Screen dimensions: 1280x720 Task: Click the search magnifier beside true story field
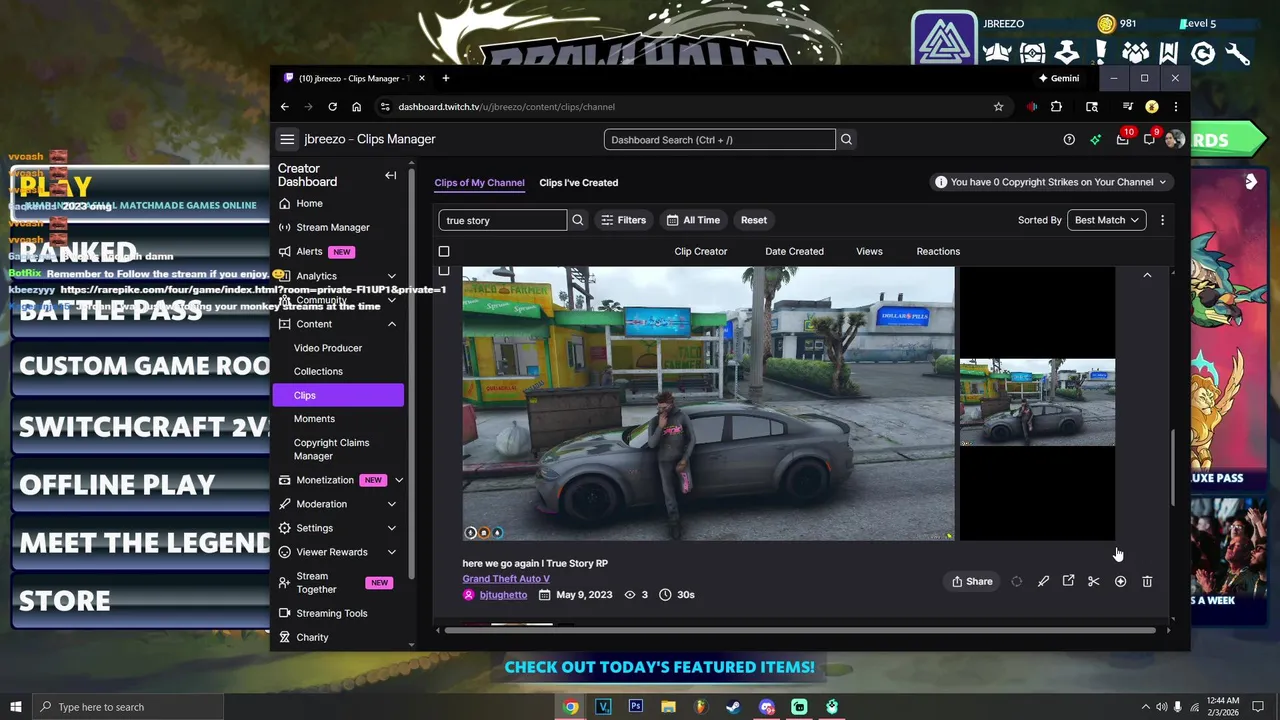click(x=577, y=220)
